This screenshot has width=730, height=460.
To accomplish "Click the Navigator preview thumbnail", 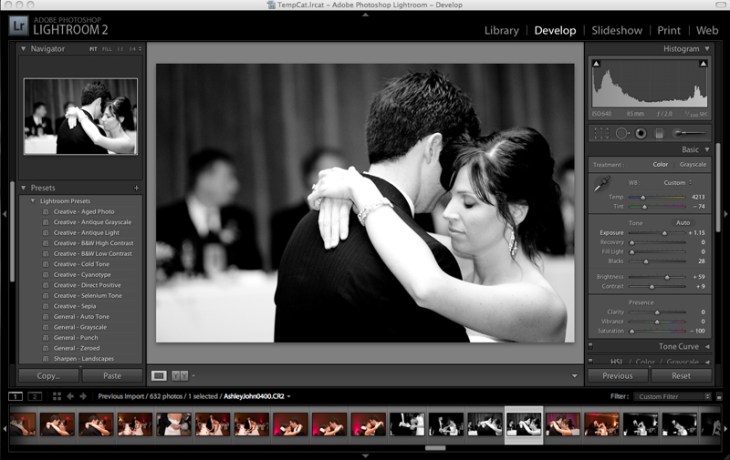I will pyautogui.click(x=81, y=116).
